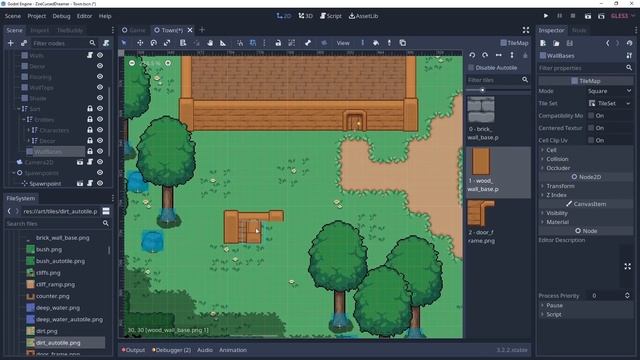Toggle visibility of the Camera2D node
The image size is (640, 360).
tap(100, 162)
